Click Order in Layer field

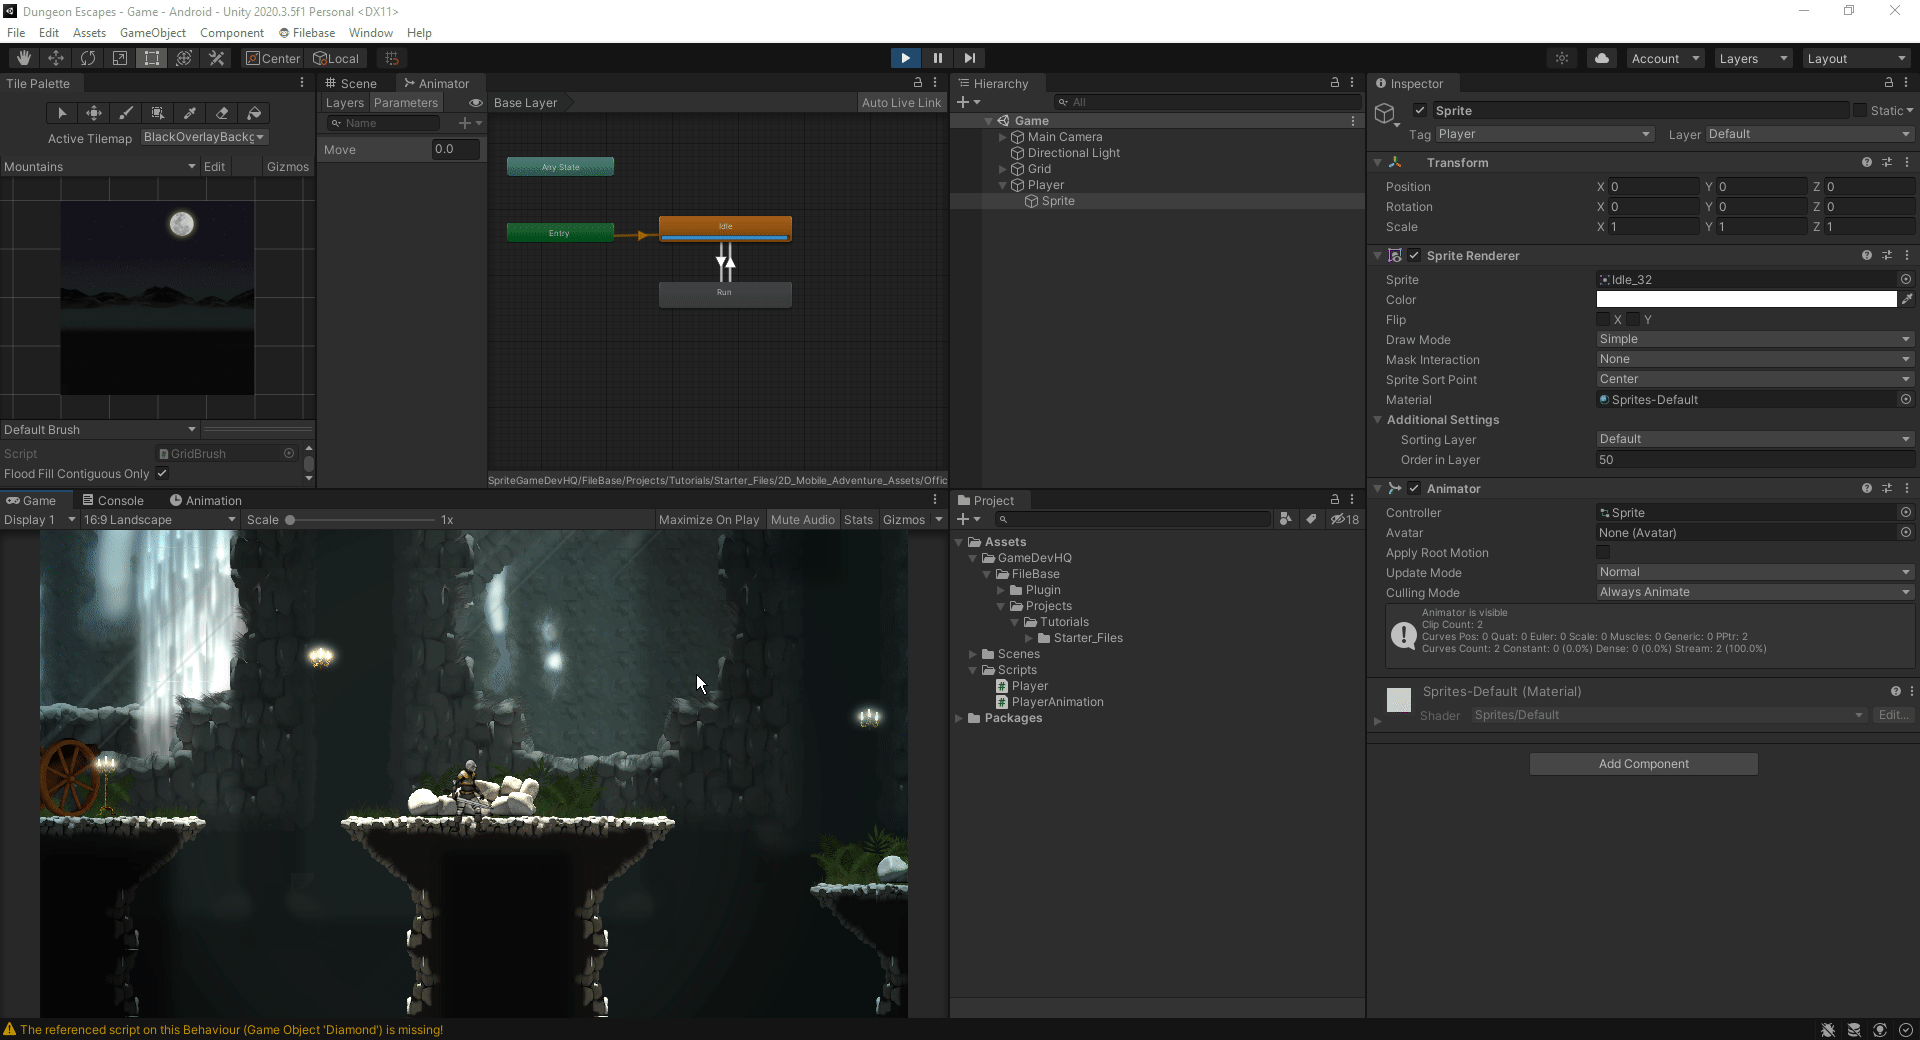coord(1755,460)
